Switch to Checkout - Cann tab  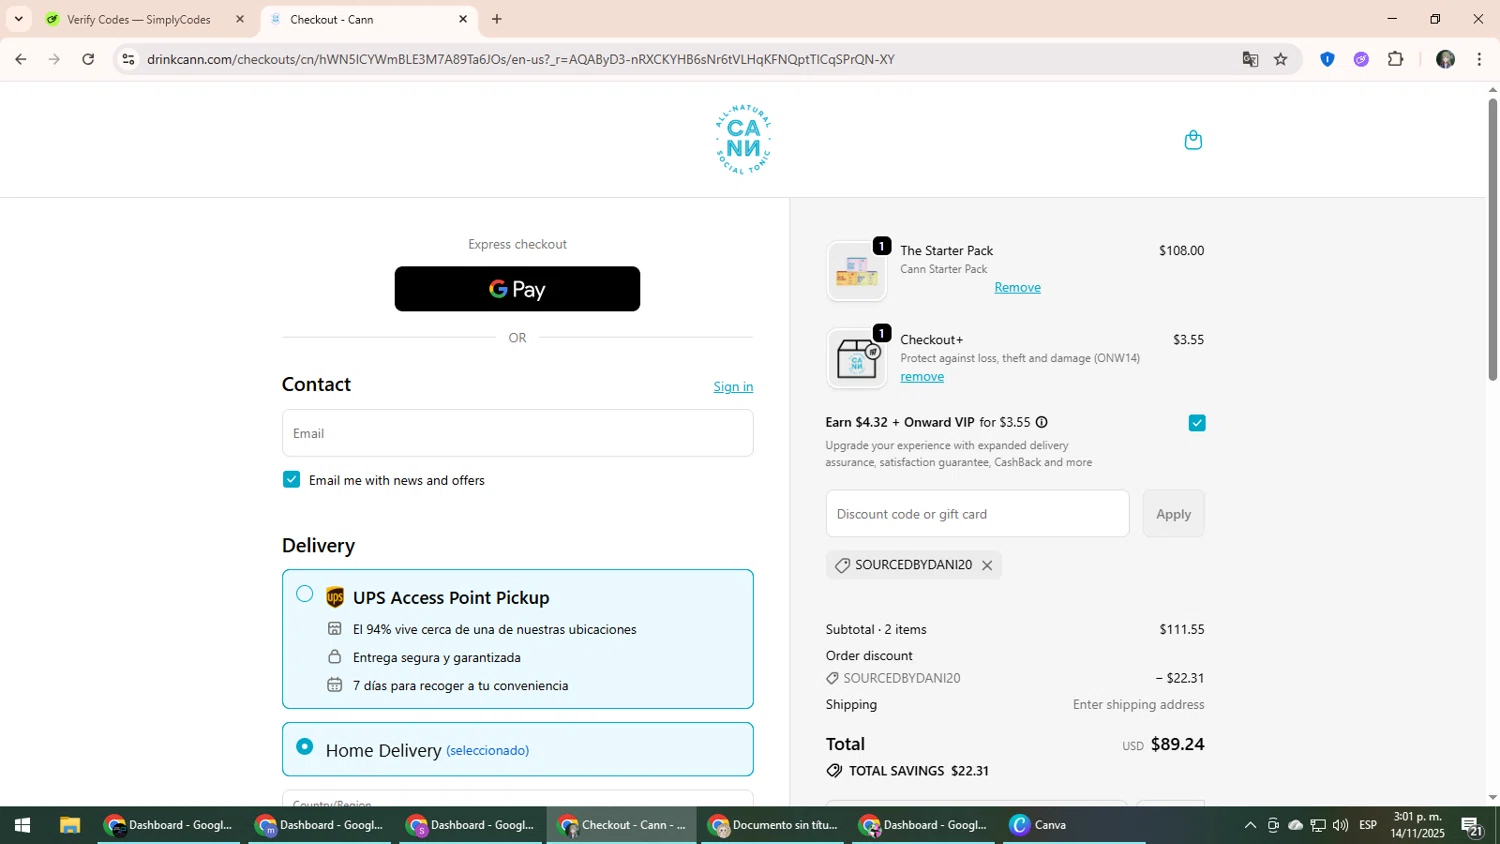pyautogui.click(x=368, y=19)
